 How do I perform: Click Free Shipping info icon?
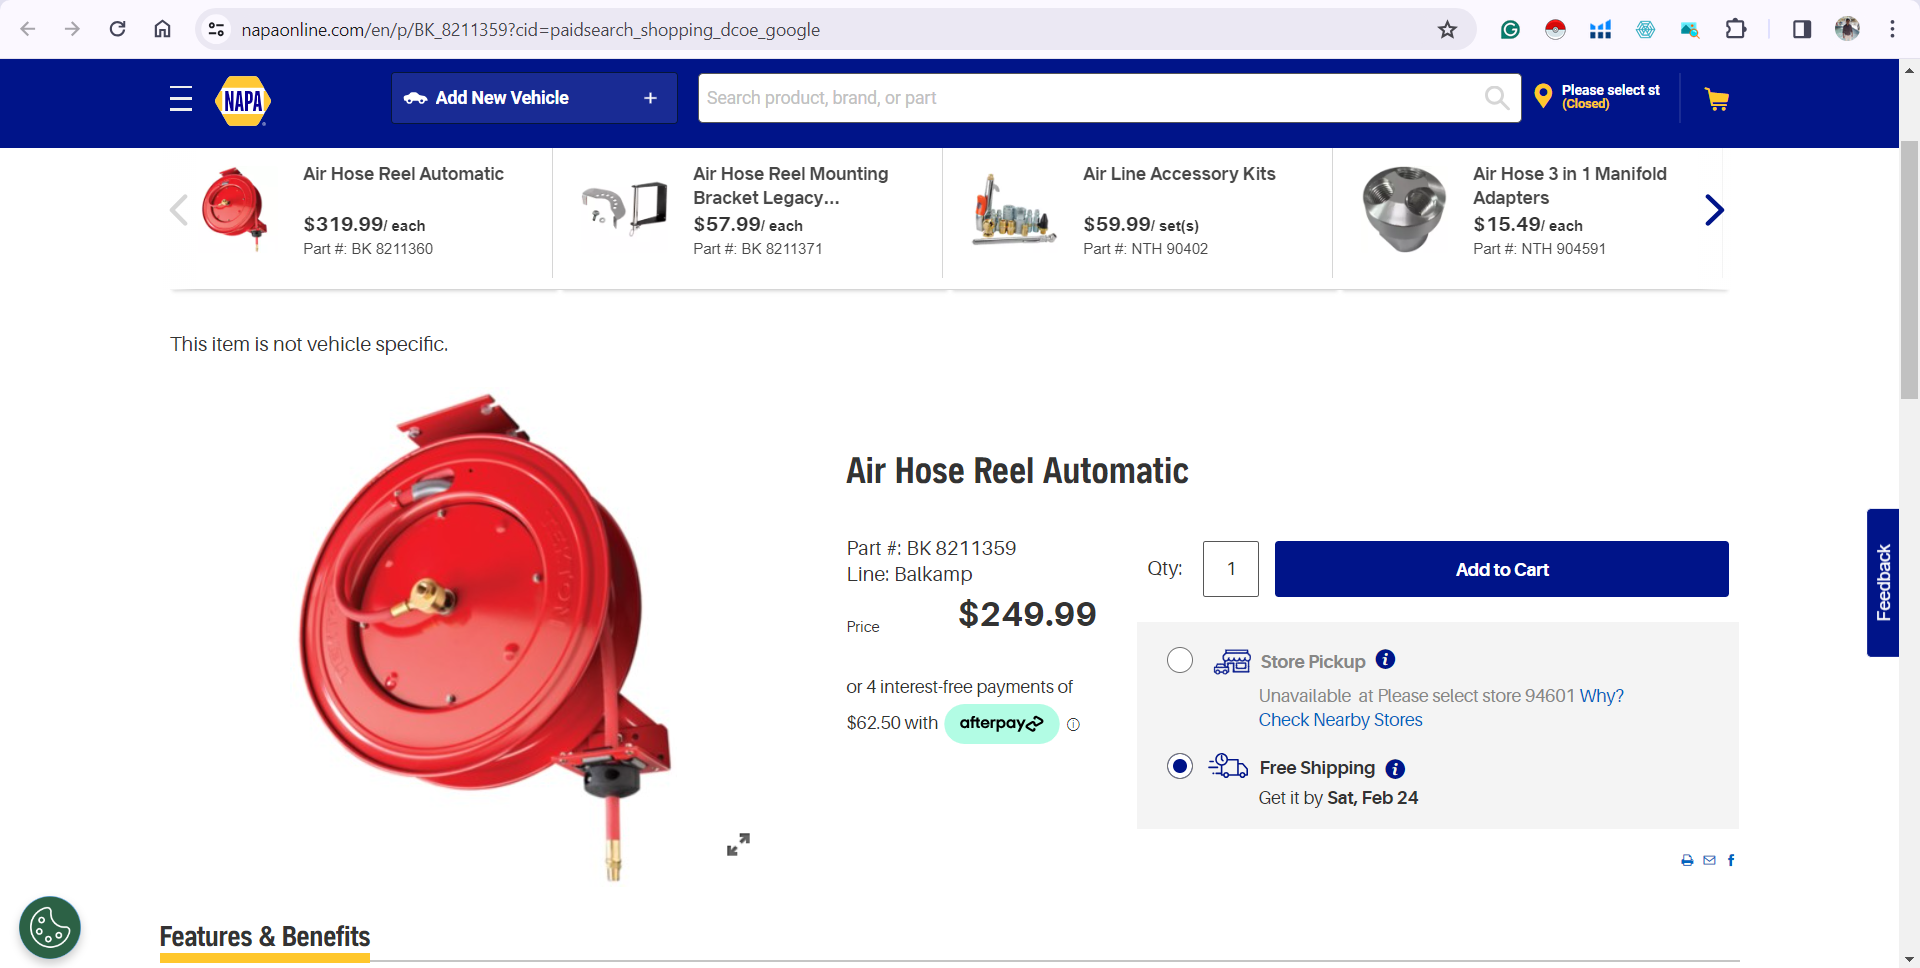(x=1395, y=769)
